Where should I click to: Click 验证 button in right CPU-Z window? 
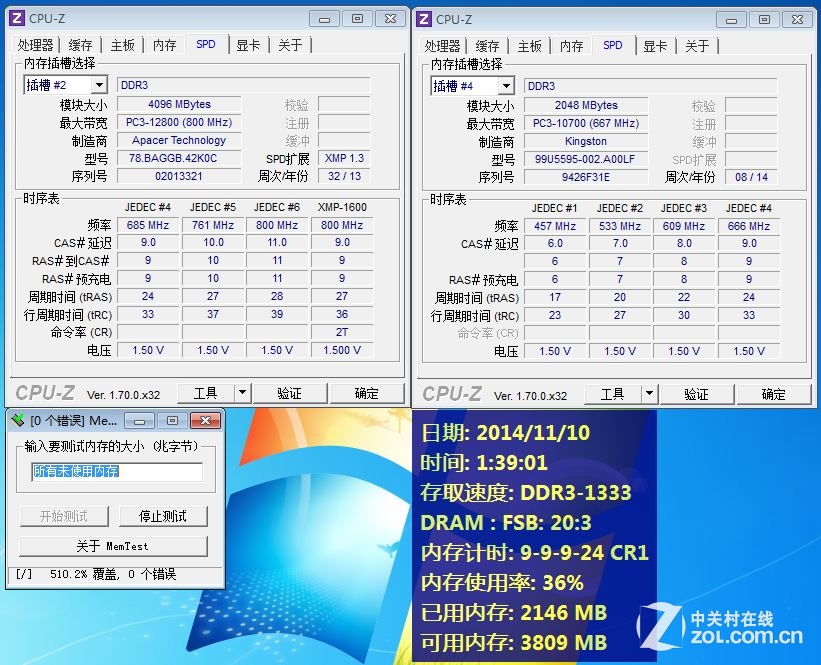[x=696, y=394]
